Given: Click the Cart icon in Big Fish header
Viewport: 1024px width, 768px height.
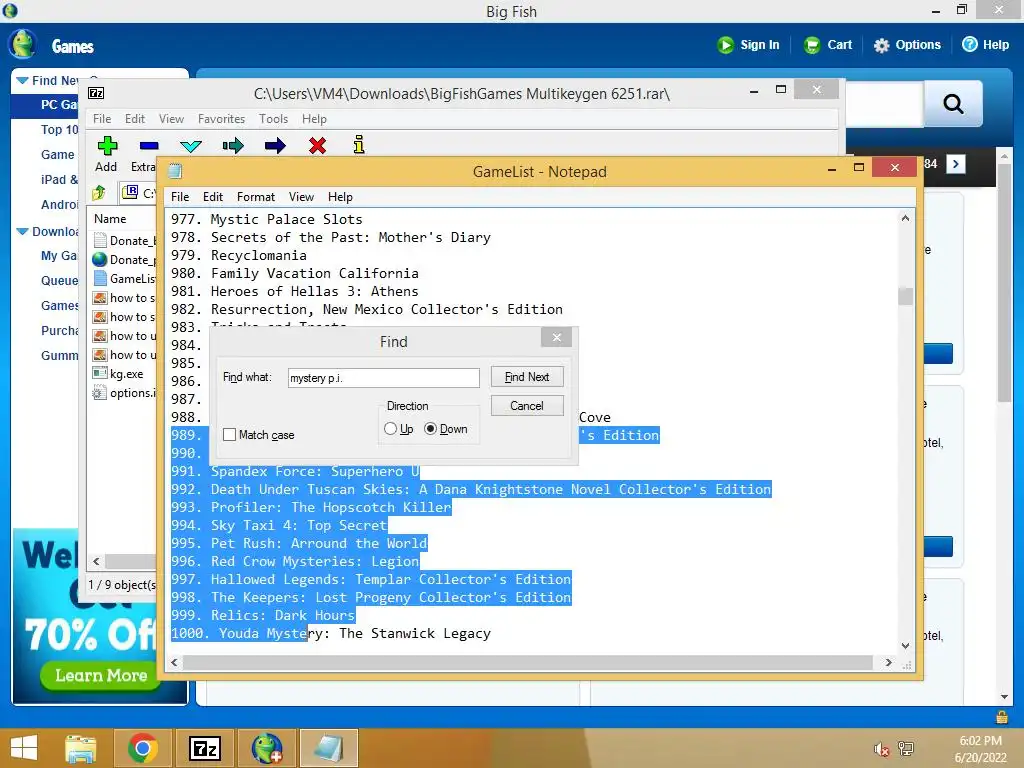Looking at the screenshot, I should [x=812, y=45].
